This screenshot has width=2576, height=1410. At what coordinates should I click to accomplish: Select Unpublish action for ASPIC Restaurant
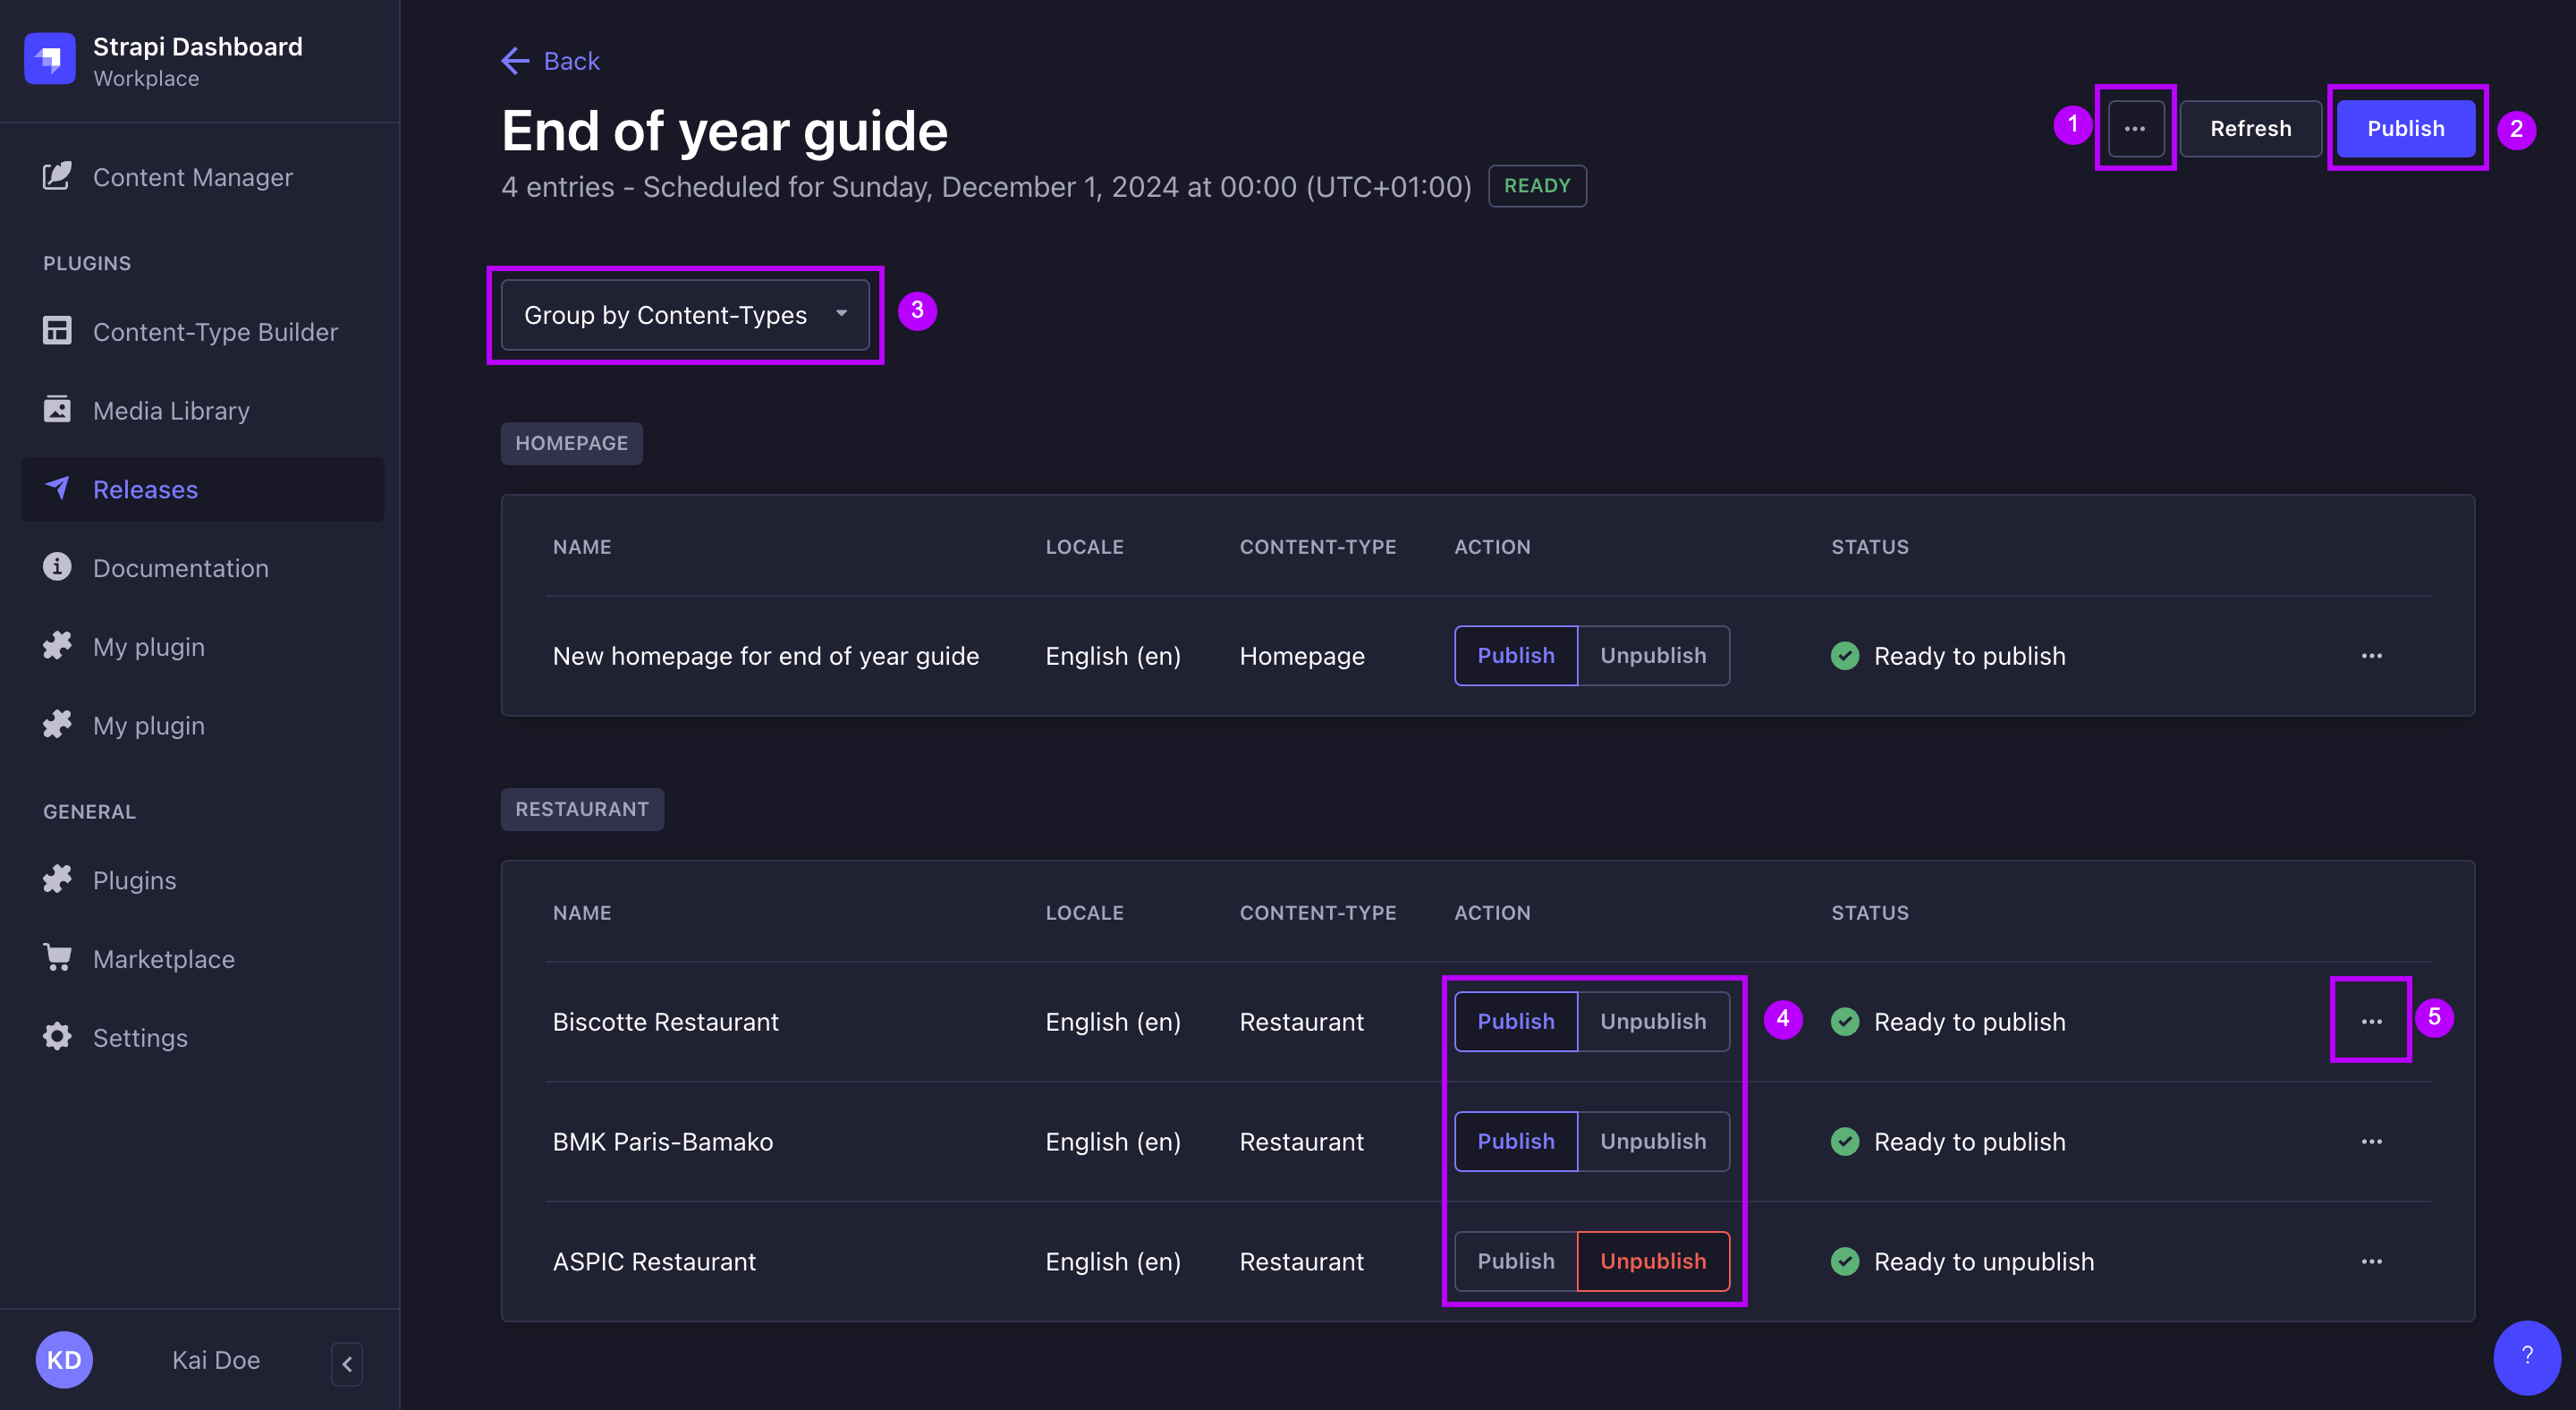[1653, 1261]
